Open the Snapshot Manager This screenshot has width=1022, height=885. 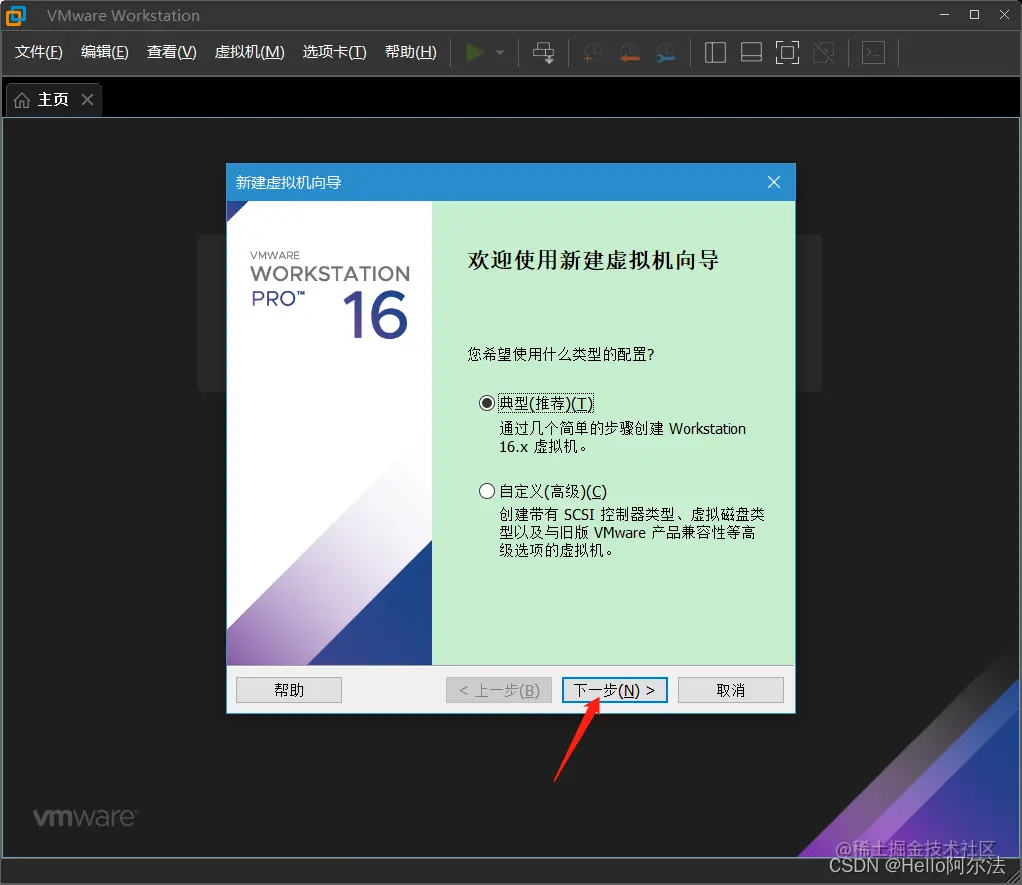pyautogui.click(x=664, y=52)
